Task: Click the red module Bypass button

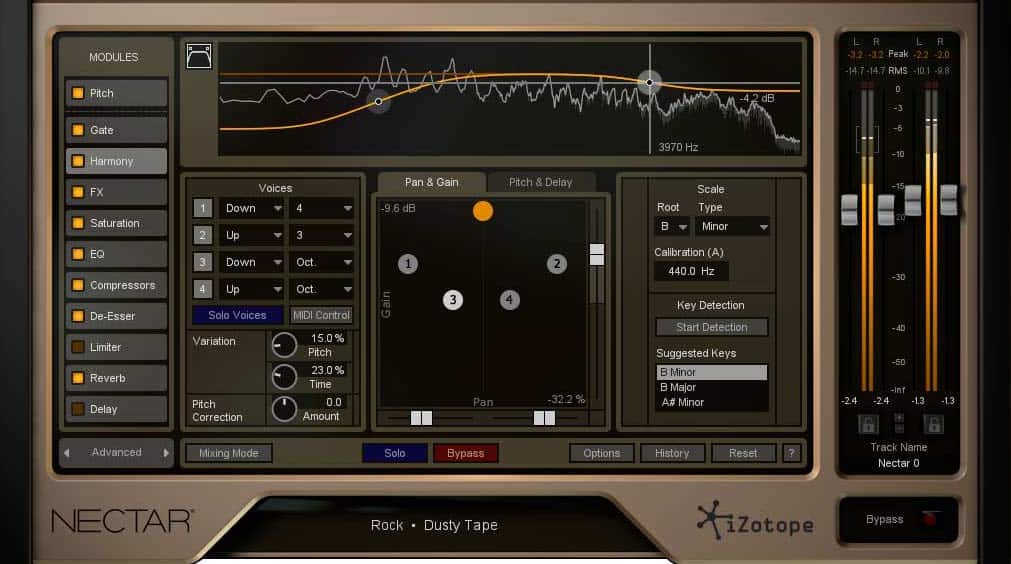Action: tap(466, 453)
